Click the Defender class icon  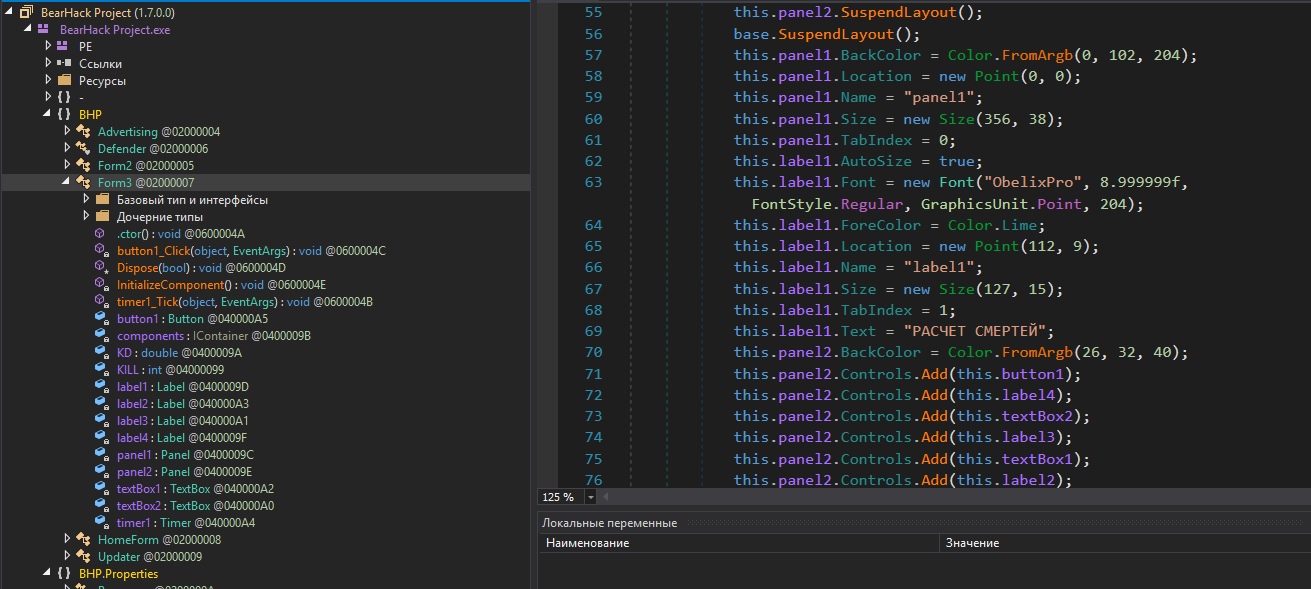(83, 148)
